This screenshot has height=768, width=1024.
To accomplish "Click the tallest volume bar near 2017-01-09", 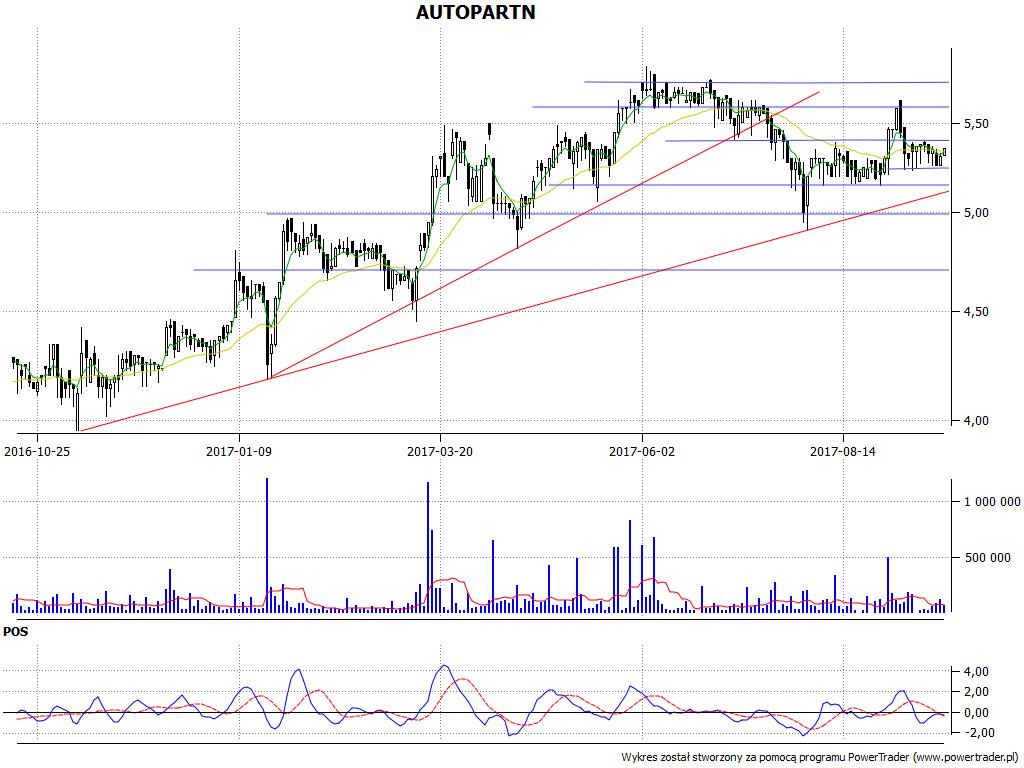I will (x=267, y=545).
